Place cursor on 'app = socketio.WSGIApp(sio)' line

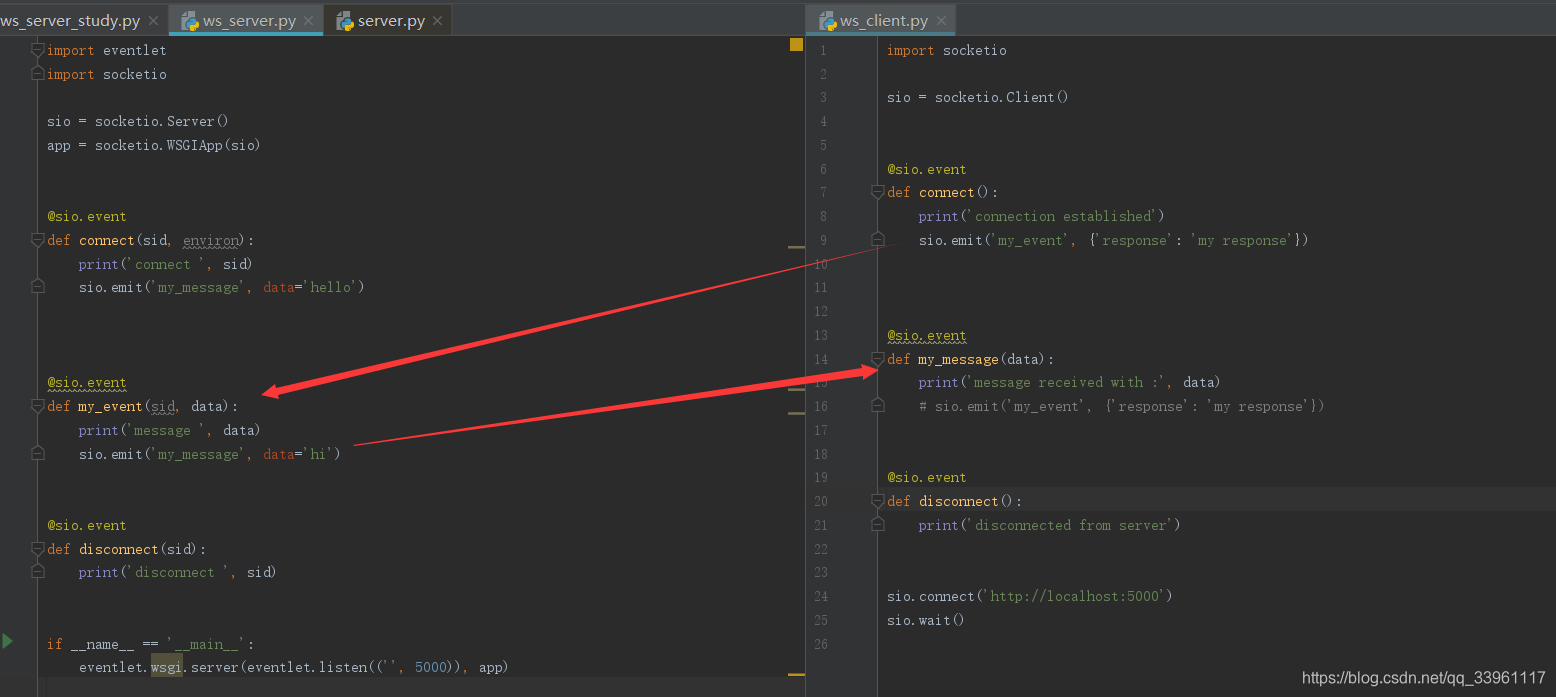coord(154,145)
